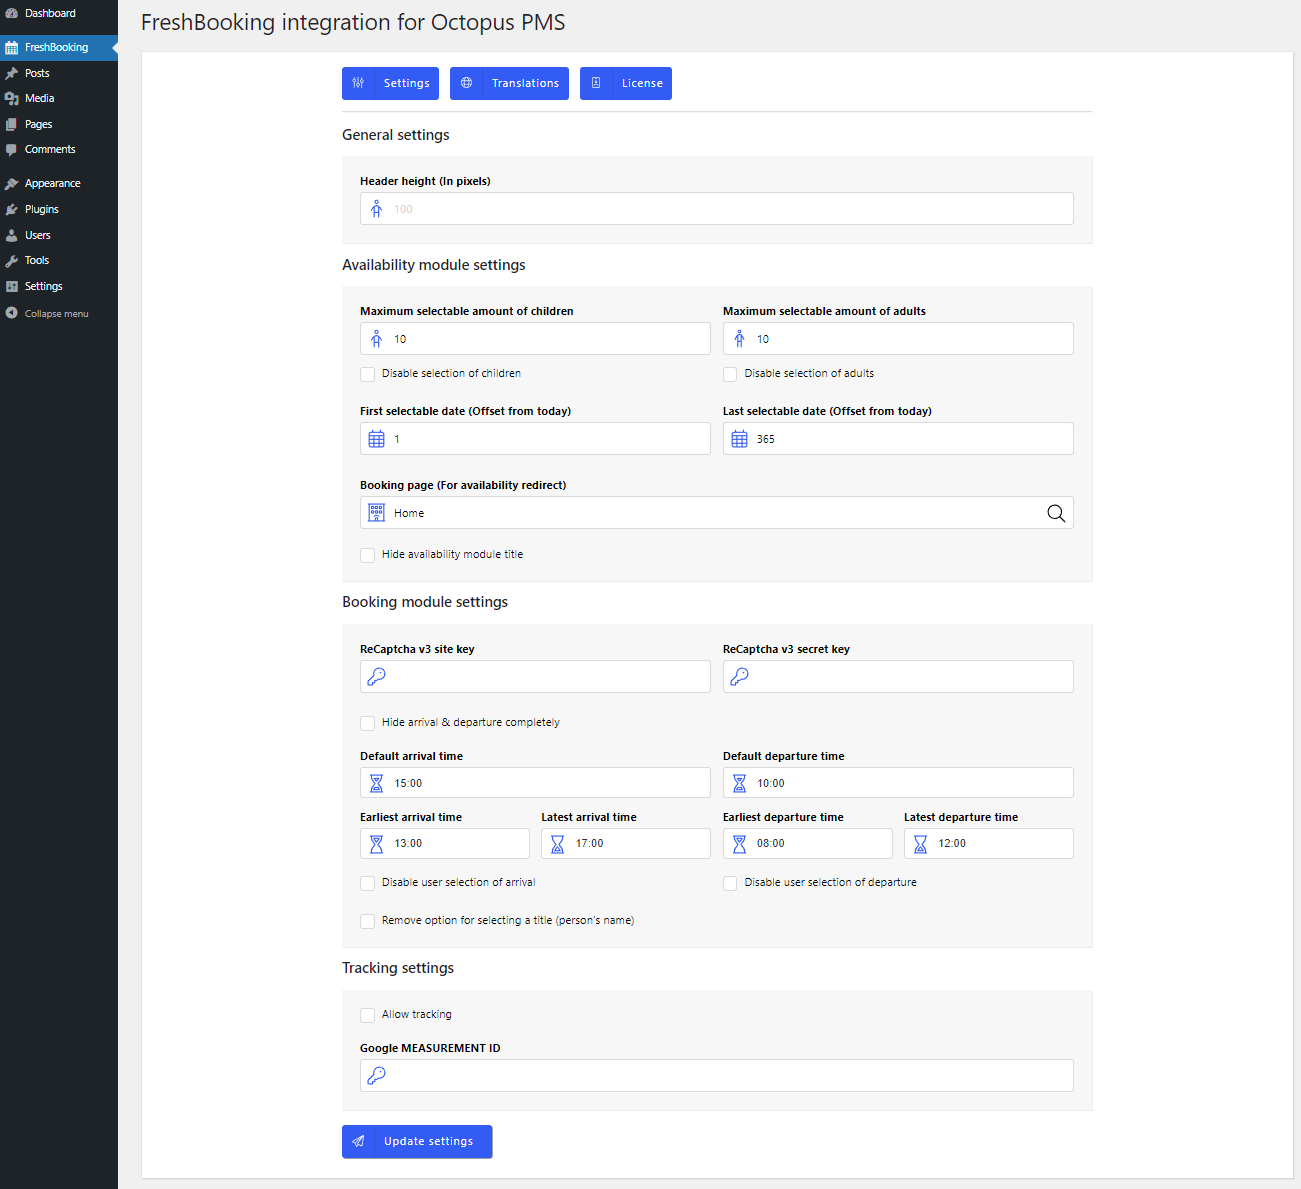Switch to the Translations tab

509,83
